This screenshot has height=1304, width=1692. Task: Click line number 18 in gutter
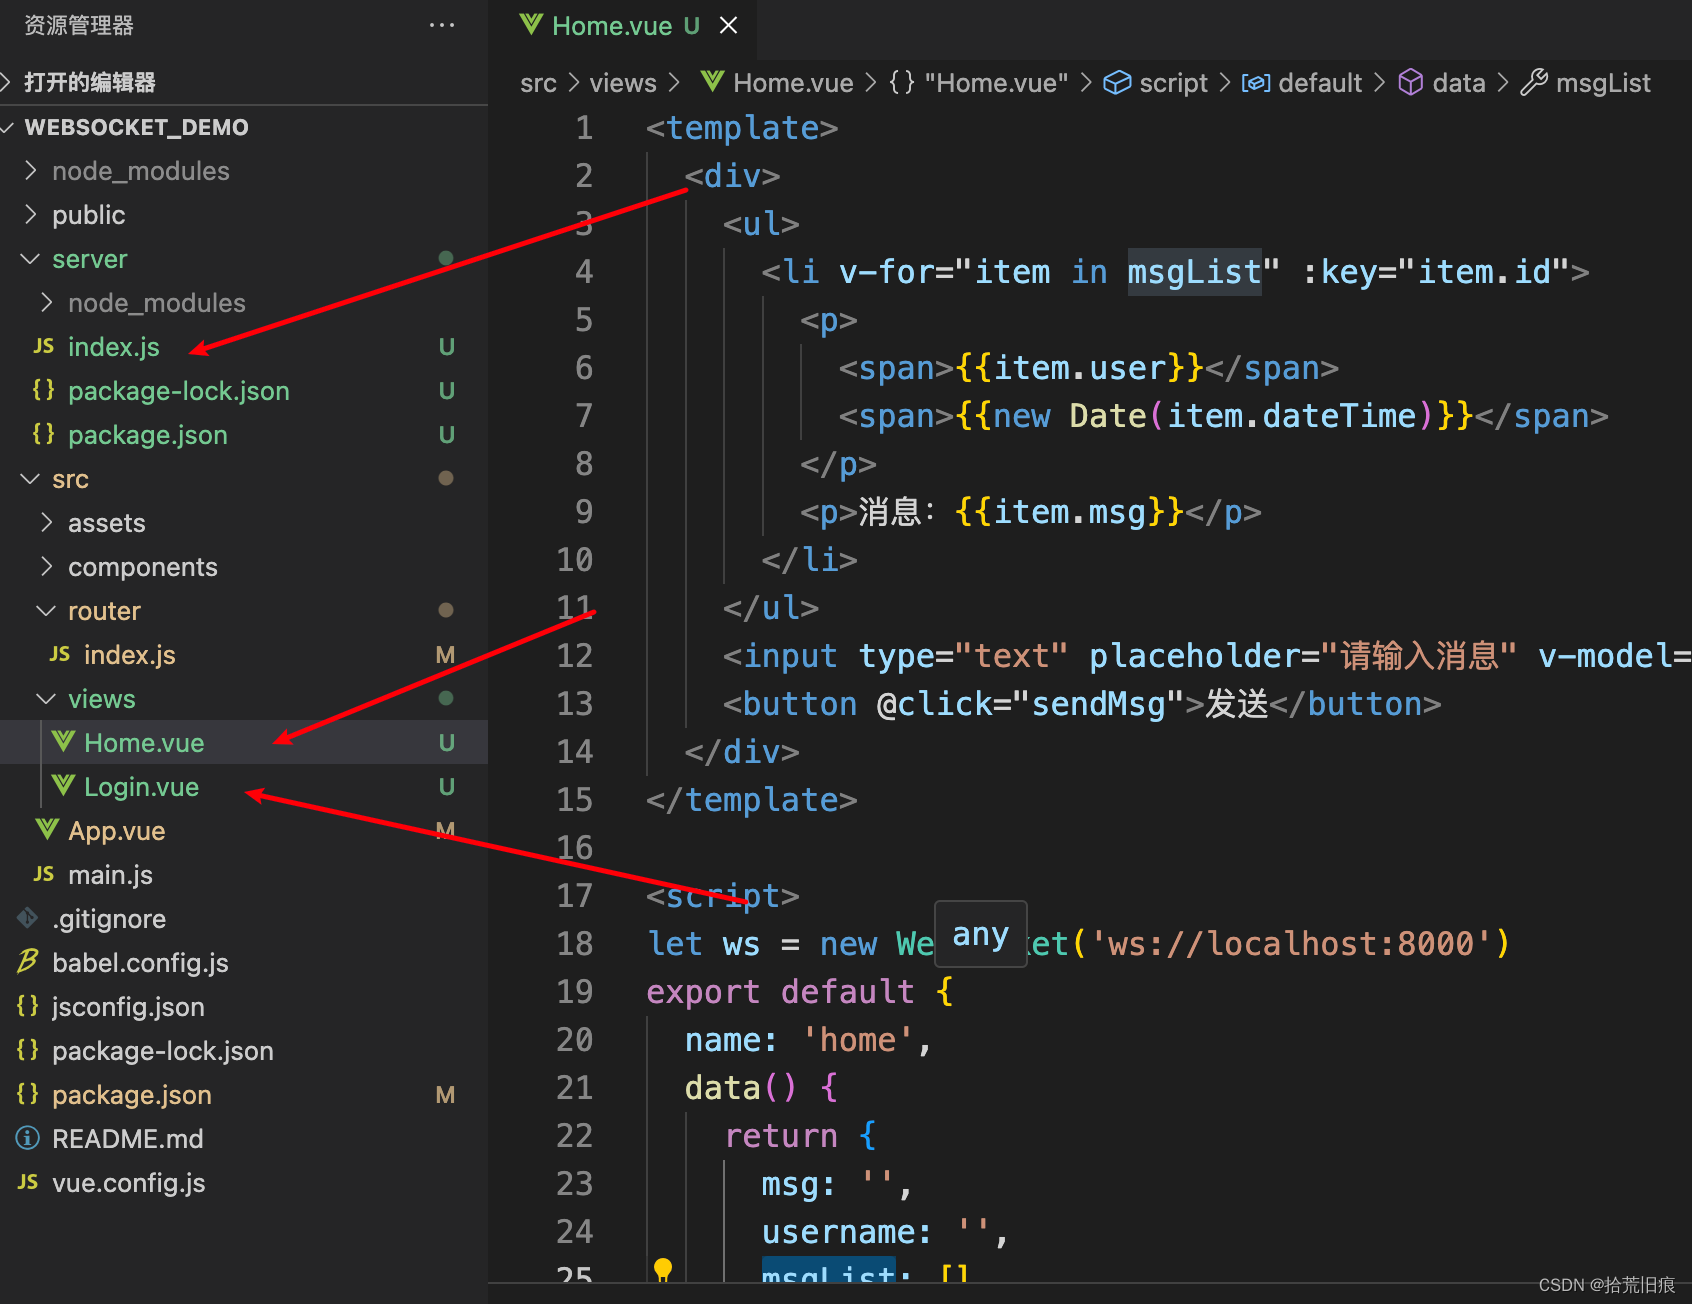(x=575, y=944)
